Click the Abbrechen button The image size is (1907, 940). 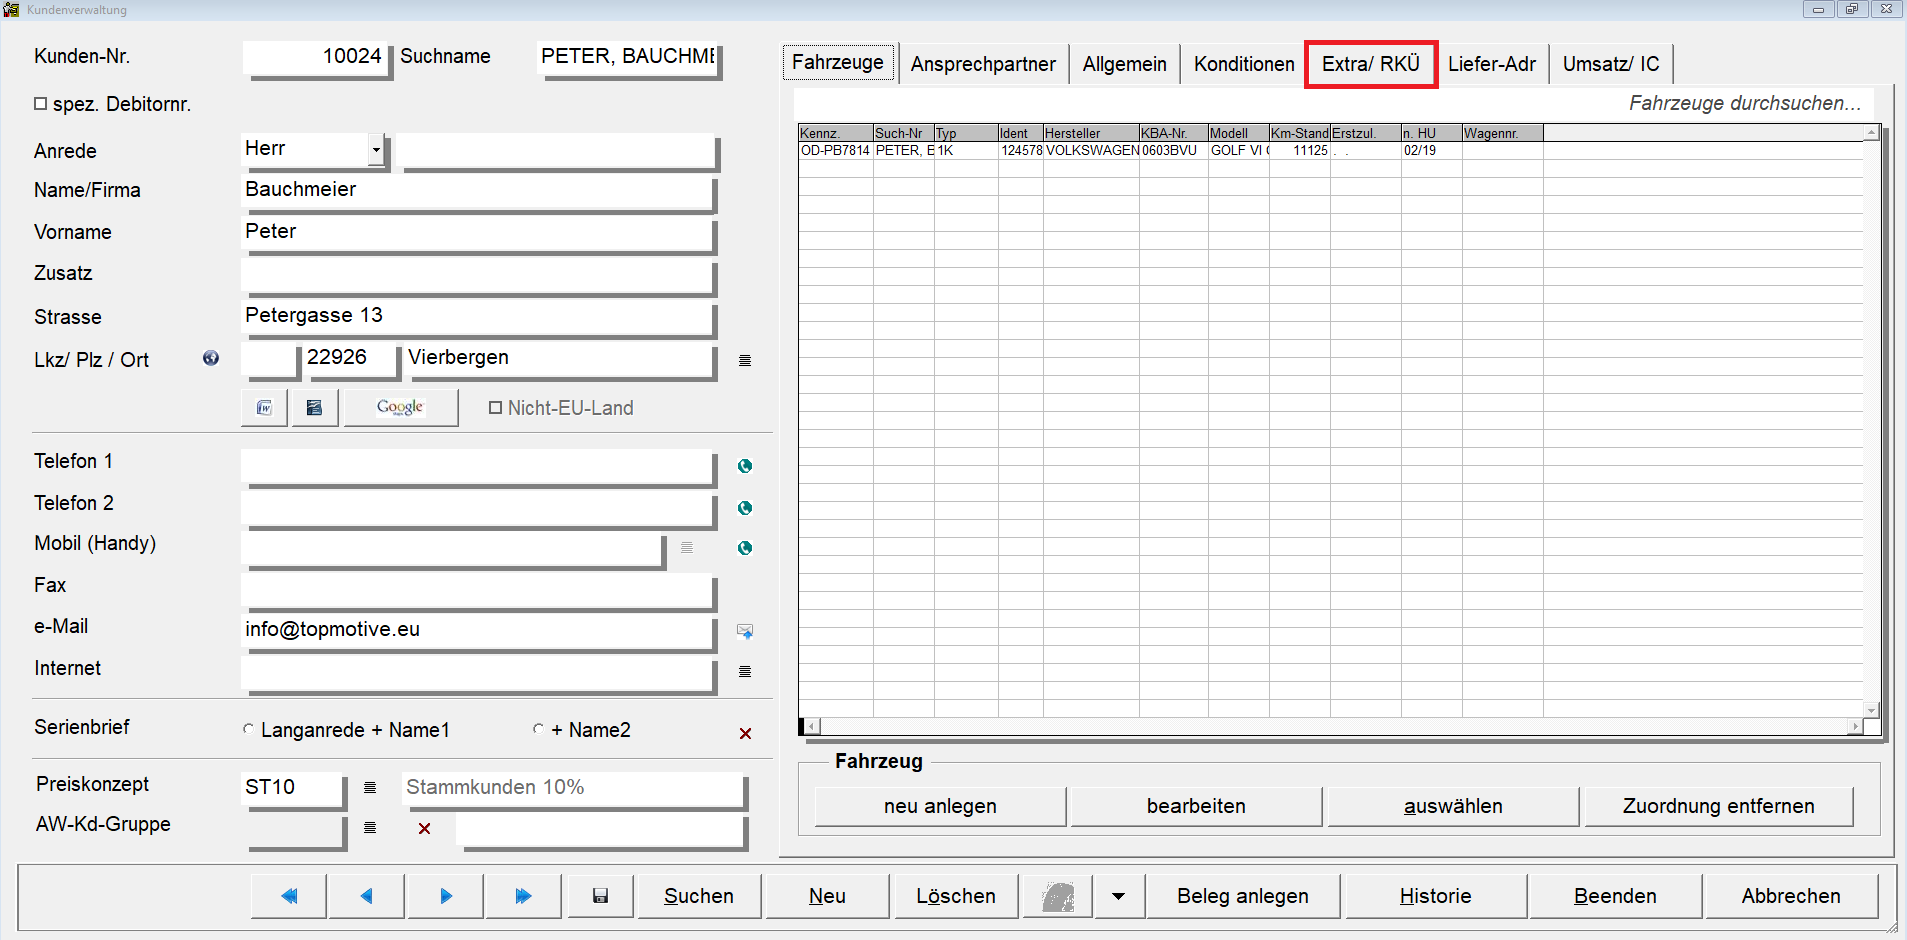coord(1791,896)
